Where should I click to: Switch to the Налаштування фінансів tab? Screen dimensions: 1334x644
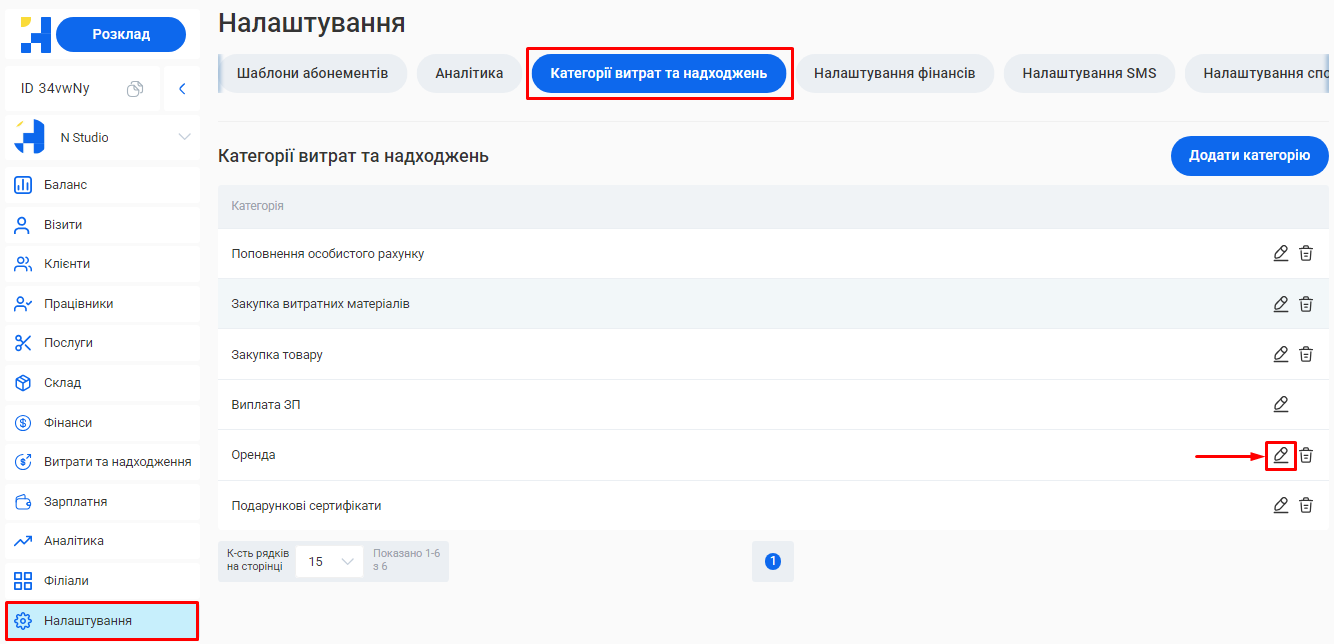pyautogui.click(x=895, y=73)
